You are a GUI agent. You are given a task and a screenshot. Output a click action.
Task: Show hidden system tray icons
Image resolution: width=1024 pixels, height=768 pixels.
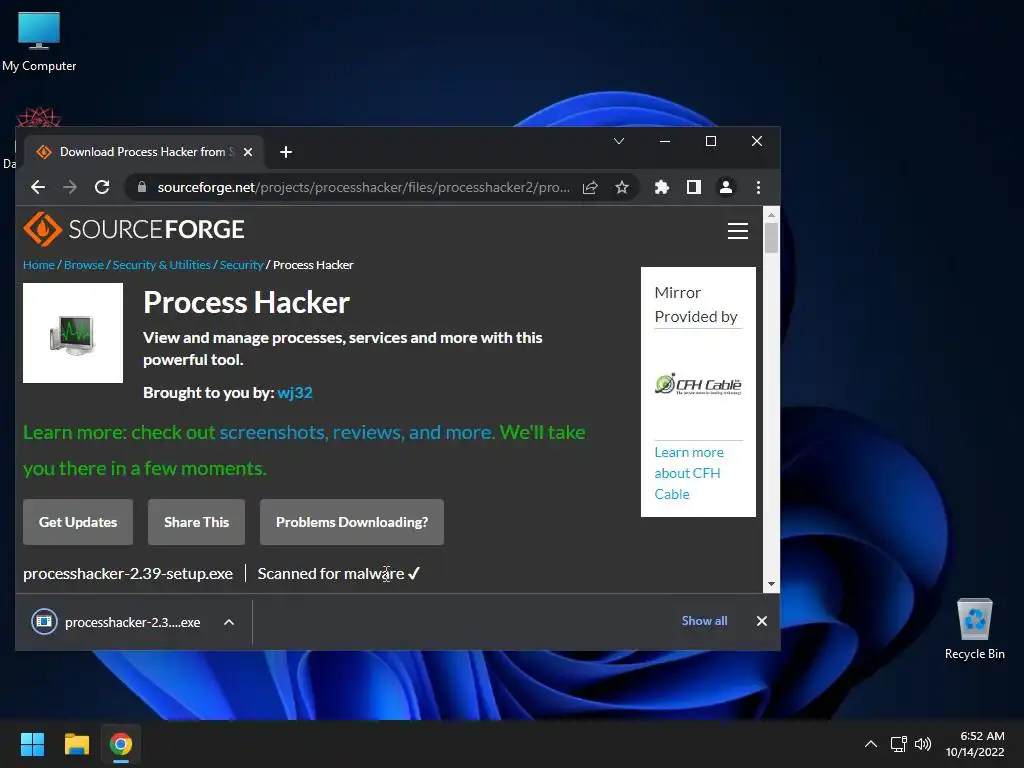point(871,744)
